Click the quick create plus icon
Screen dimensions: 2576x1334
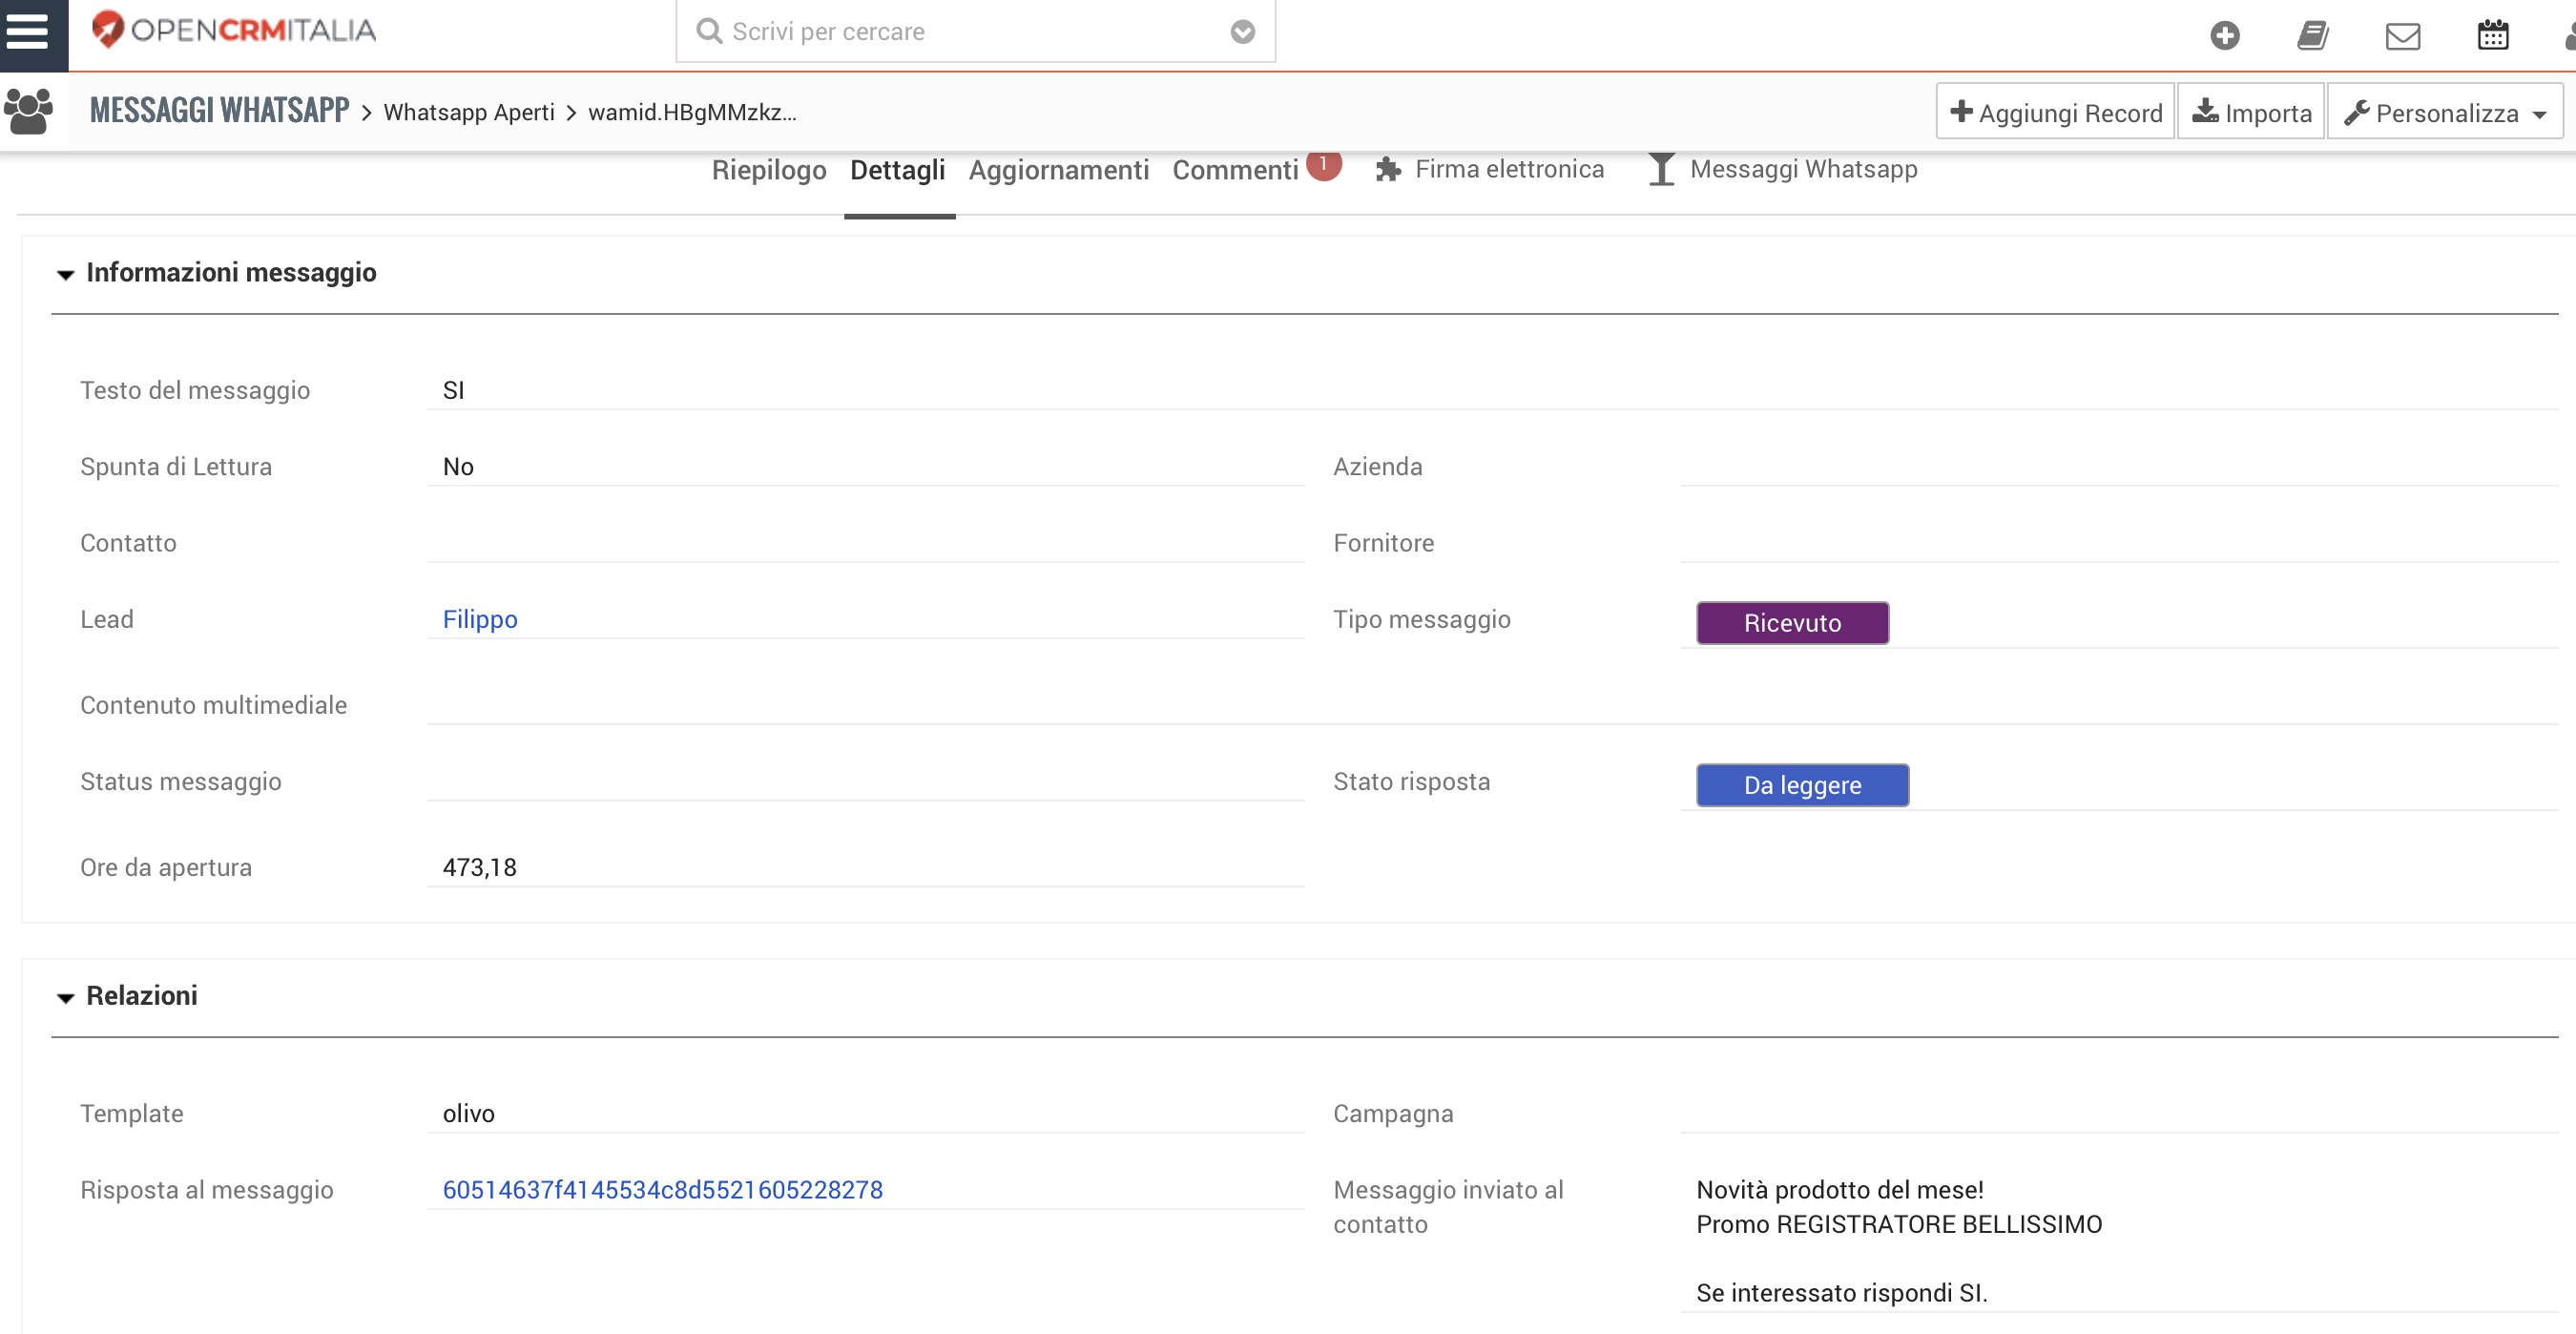click(2224, 35)
